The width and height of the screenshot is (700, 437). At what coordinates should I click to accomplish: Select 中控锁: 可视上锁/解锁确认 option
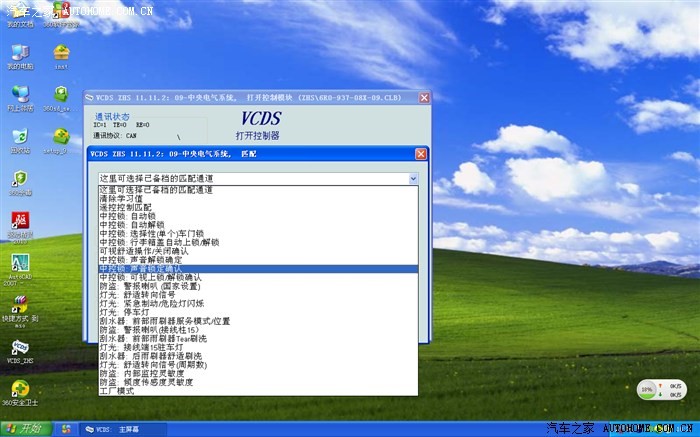(258, 277)
